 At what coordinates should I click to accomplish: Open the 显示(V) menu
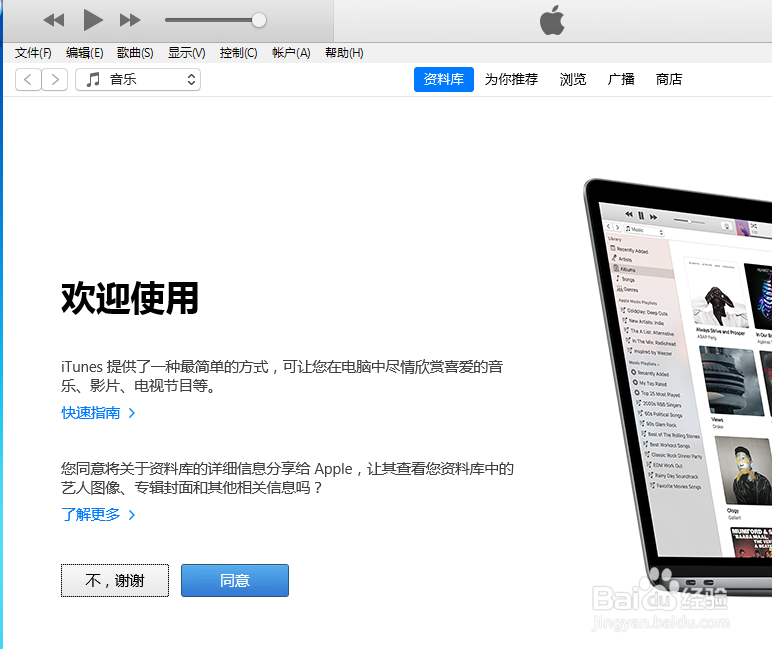point(187,53)
